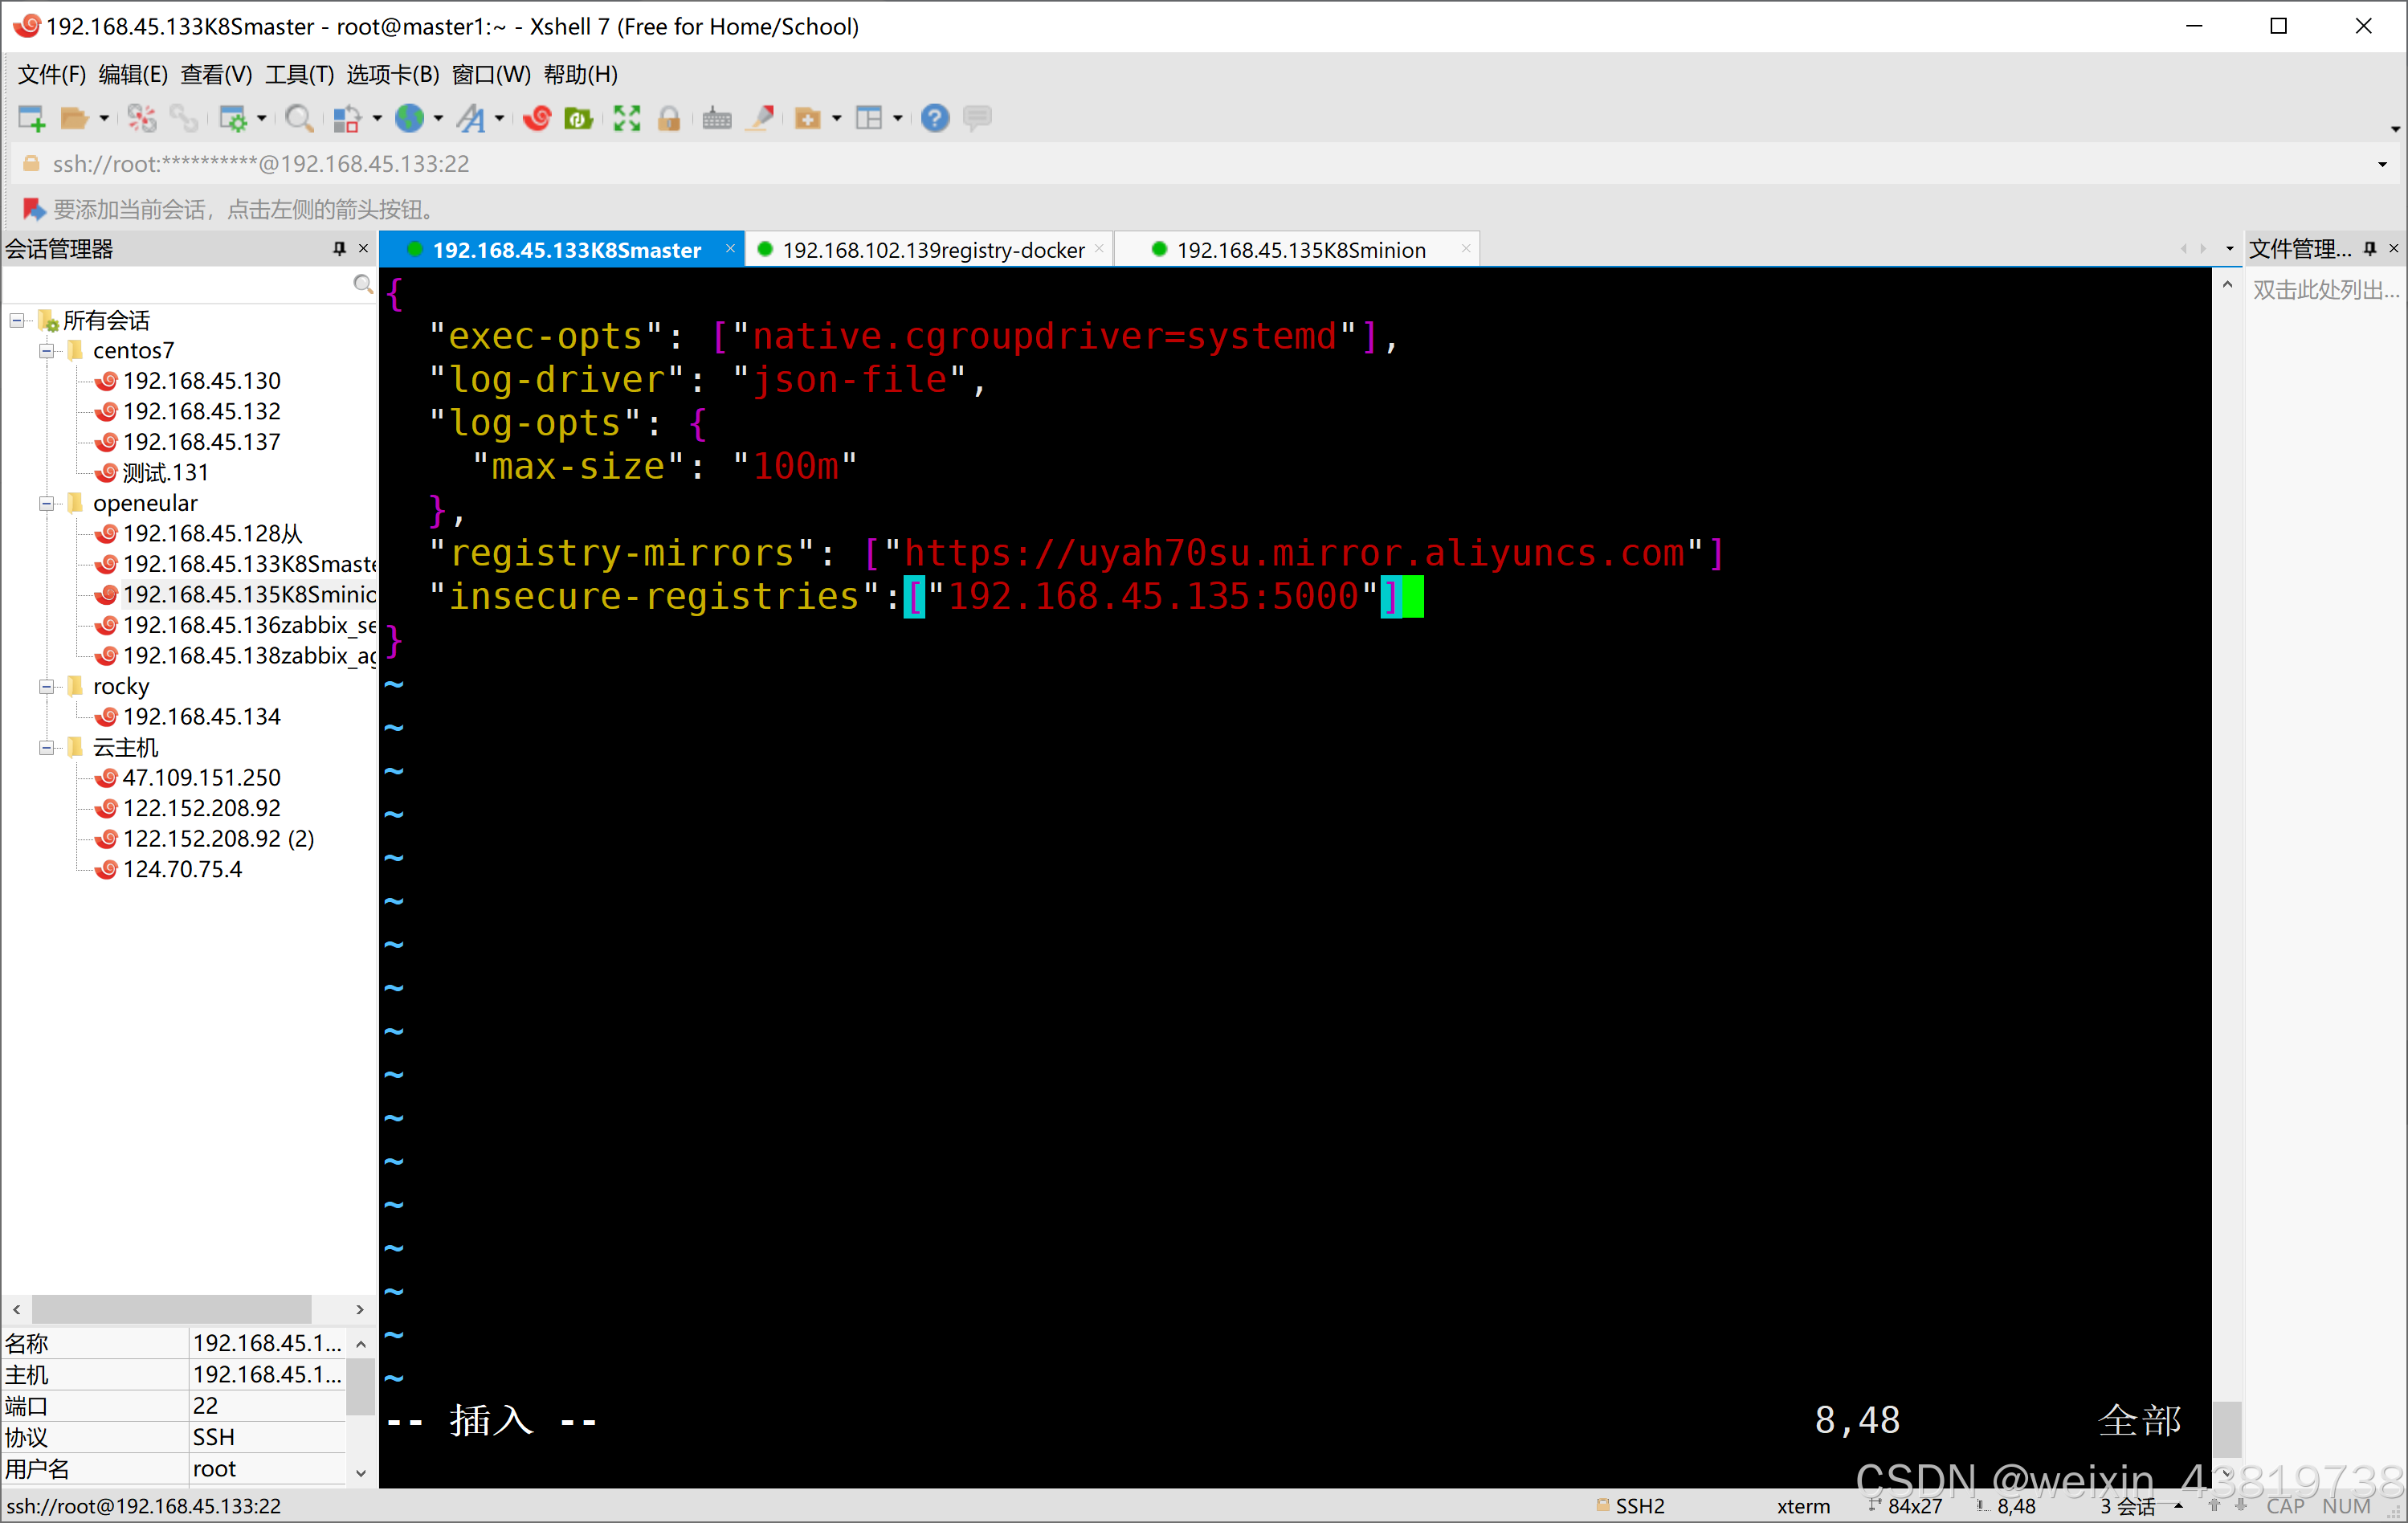Screen dimensions: 2408x1523
Task: Collapse the 所有会话 root node
Action: tap(16, 320)
